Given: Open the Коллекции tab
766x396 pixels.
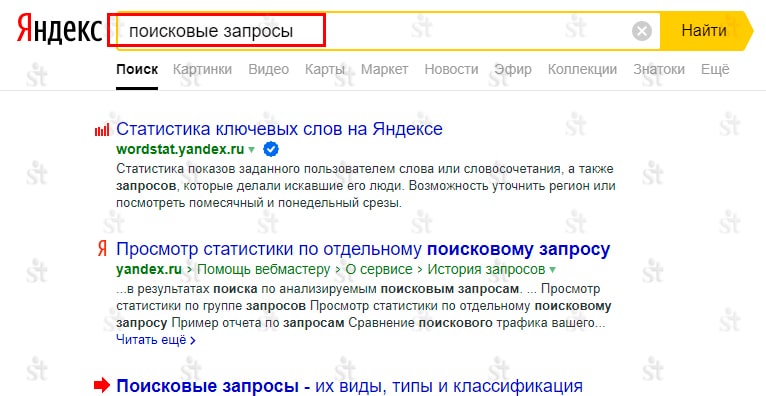Looking at the screenshot, I should 582,69.
